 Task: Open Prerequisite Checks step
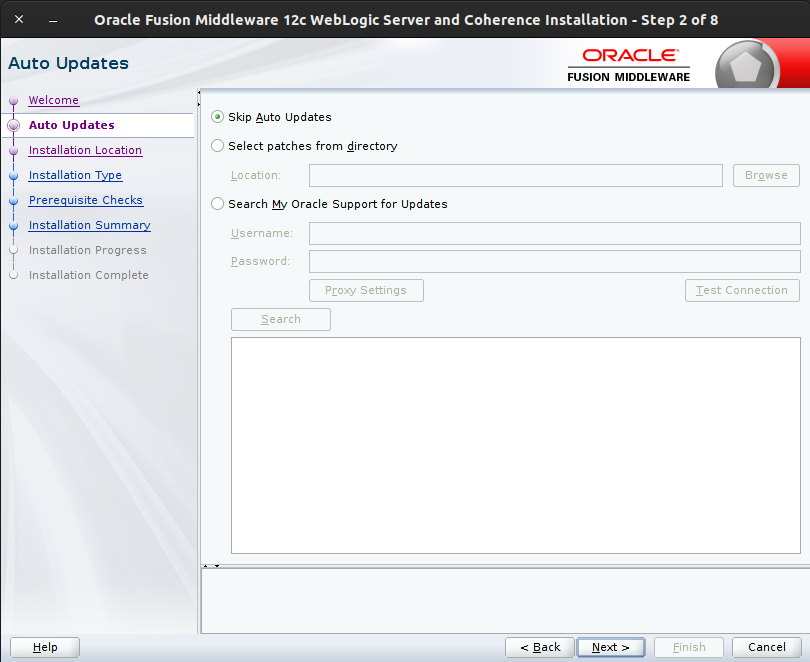[x=86, y=200]
